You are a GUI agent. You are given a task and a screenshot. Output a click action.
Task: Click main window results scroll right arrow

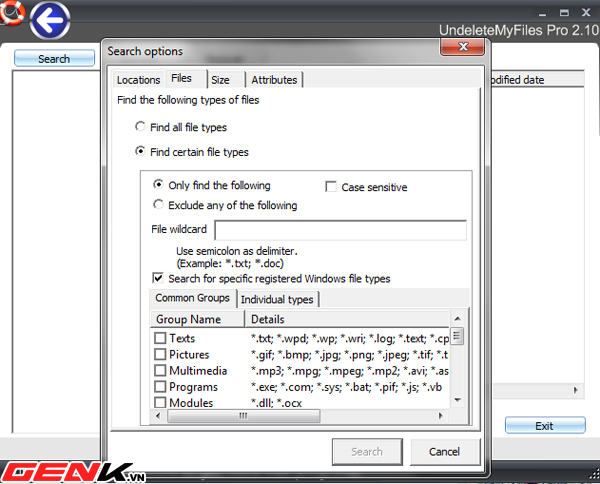576,390
